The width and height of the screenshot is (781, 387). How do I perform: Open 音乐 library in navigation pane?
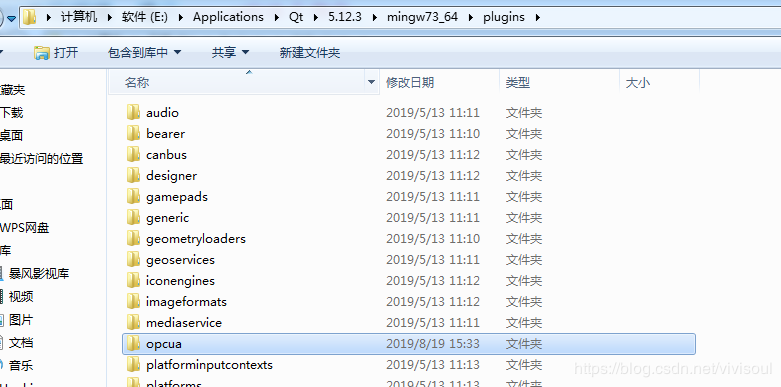tap(21, 366)
